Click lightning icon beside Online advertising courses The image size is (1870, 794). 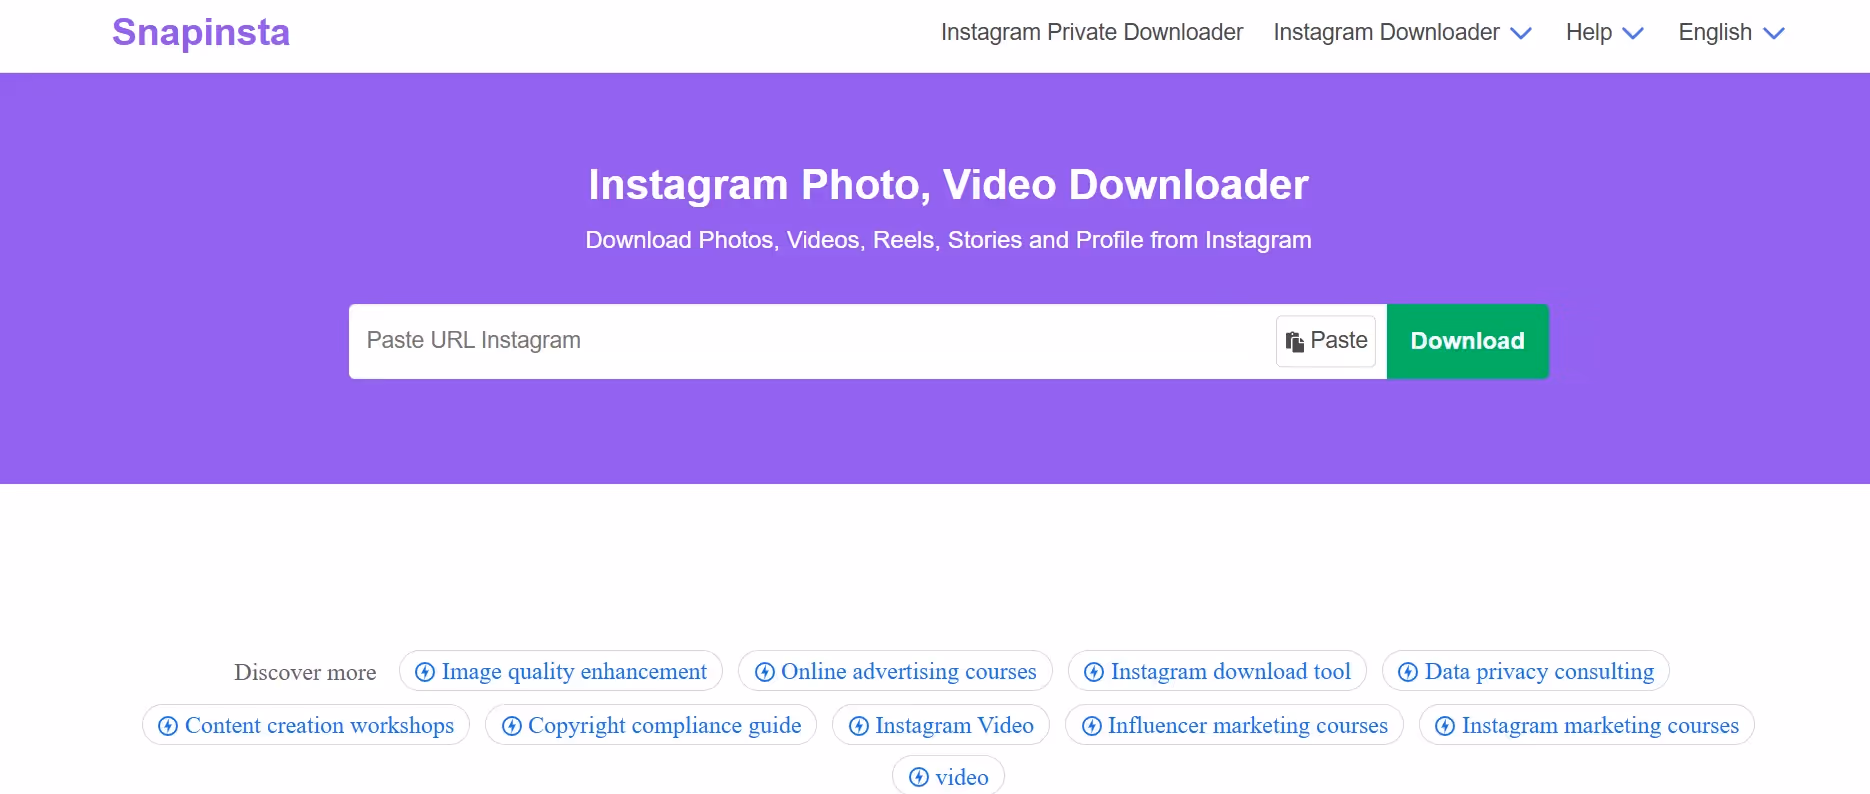[765, 672]
